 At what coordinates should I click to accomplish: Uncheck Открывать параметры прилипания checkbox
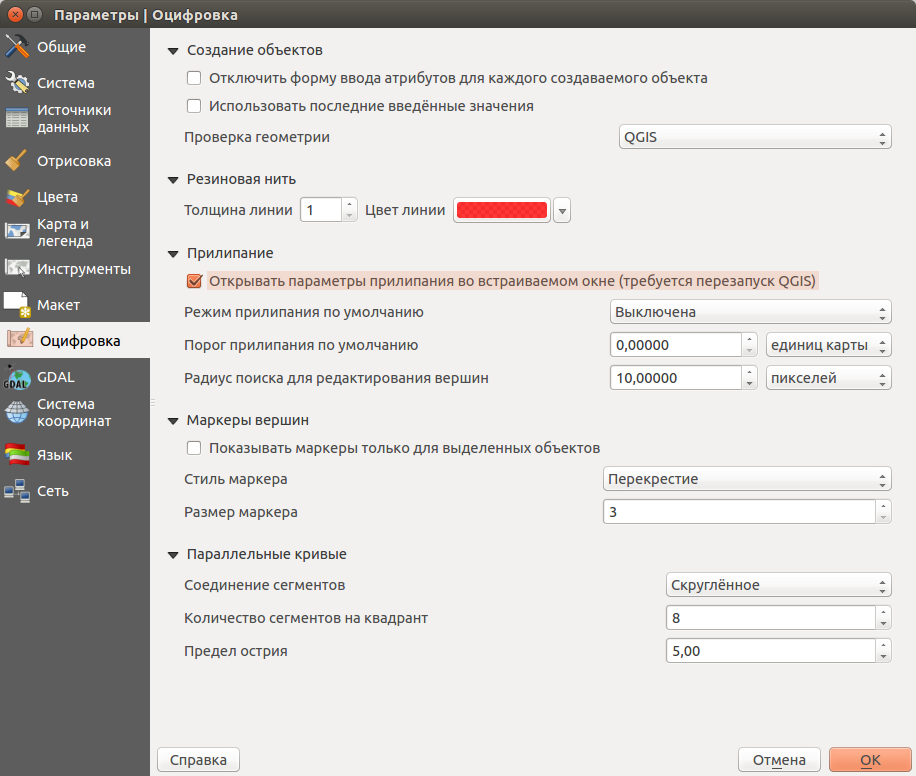coord(194,282)
